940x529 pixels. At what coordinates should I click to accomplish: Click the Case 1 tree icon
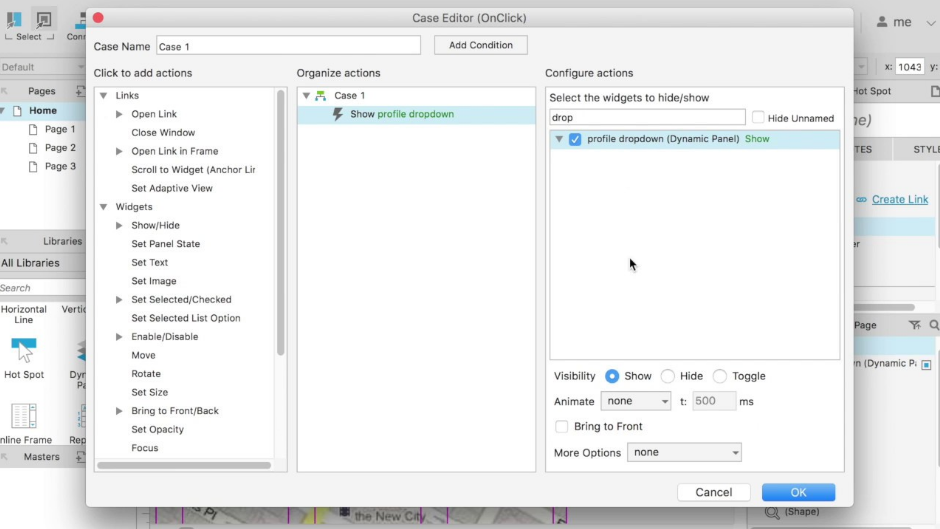pyautogui.click(x=320, y=96)
